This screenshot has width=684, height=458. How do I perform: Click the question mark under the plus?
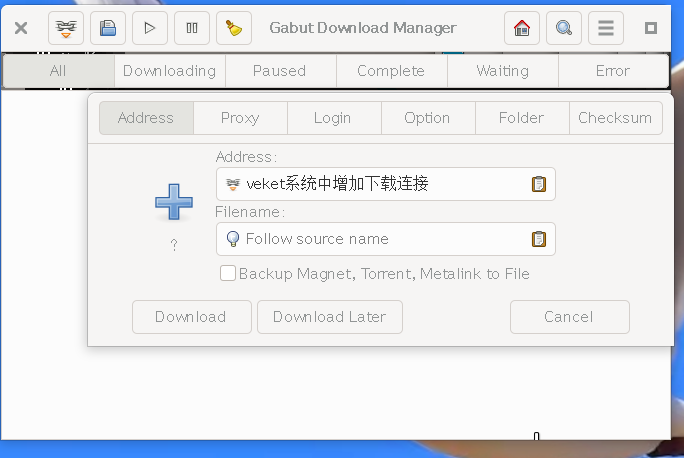point(174,245)
